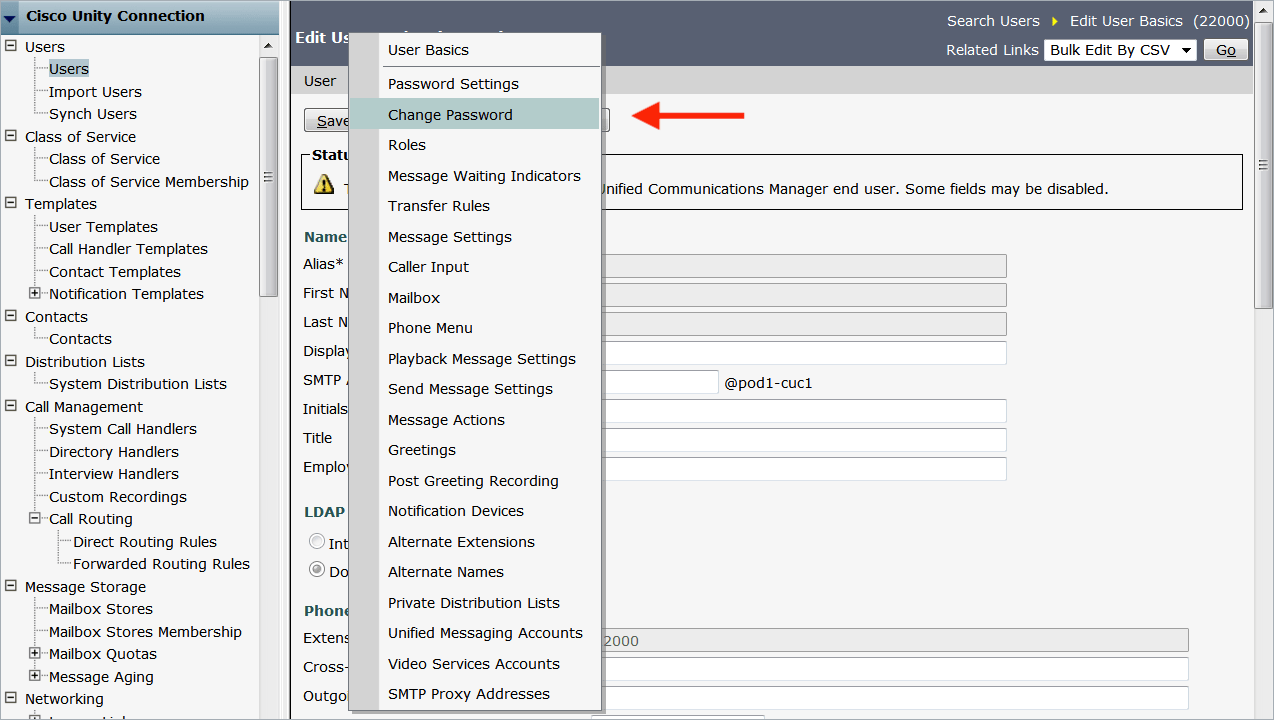Expand the Message Aging node
This screenshot has width=1274, height=720.
click(35, 676)
